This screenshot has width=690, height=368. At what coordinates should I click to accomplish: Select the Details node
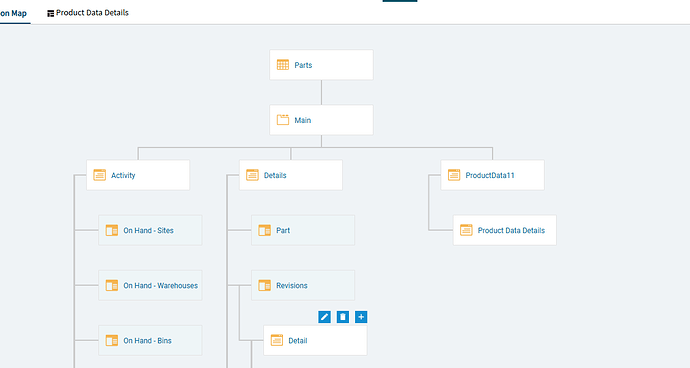[291, 175]
